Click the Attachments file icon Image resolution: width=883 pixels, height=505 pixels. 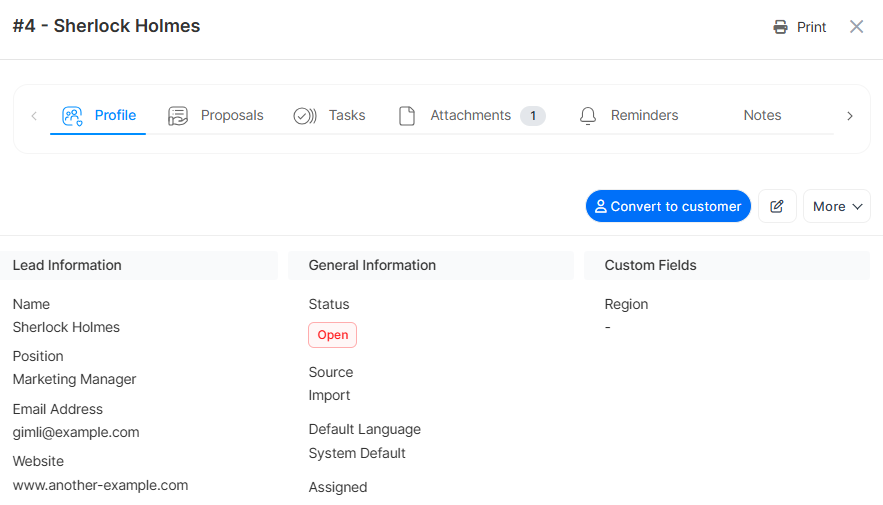point(407,116)
